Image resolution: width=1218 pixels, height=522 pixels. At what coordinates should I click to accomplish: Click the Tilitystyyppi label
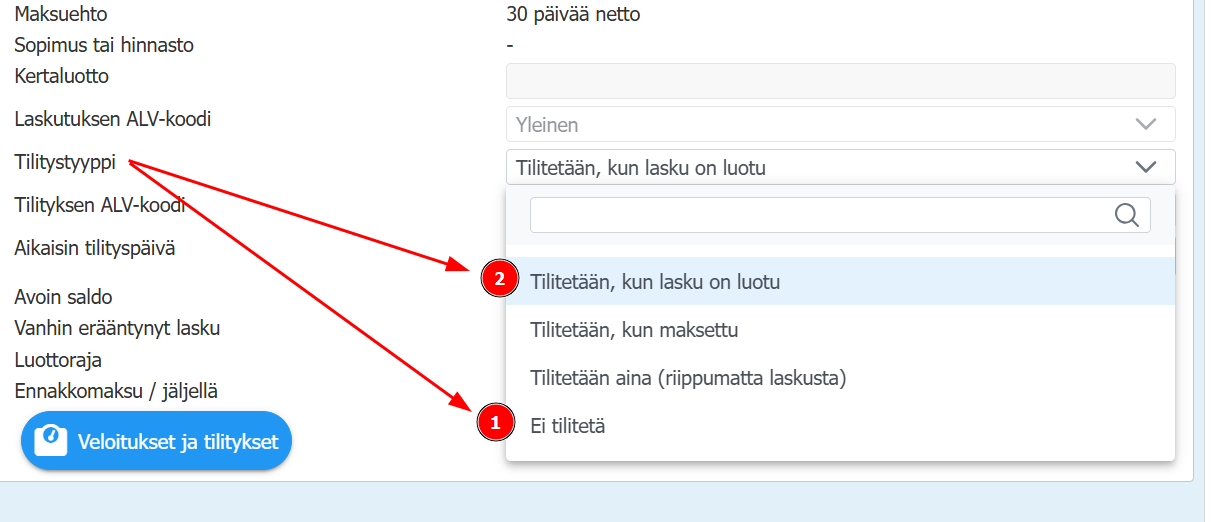(66, 162)
